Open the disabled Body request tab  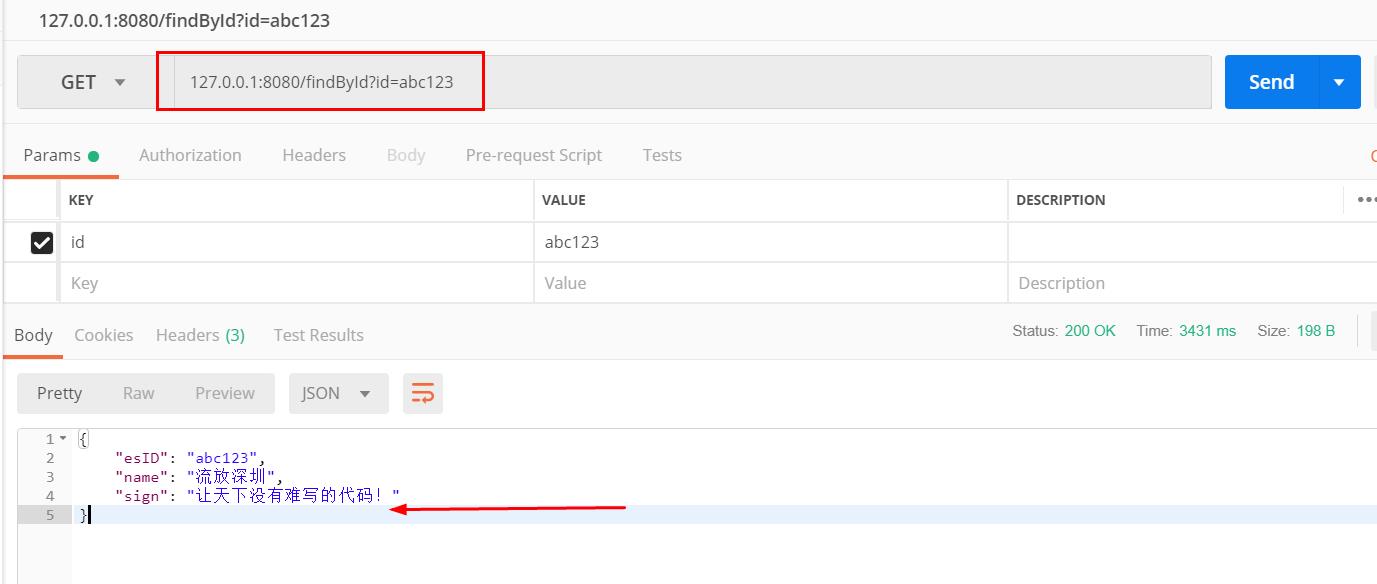click(406, 155)
